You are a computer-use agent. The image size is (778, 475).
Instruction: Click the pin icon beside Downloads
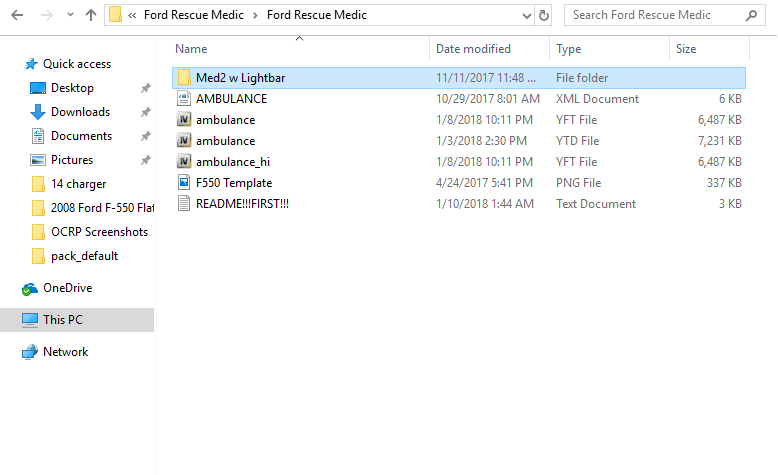[x=145, y=112]
